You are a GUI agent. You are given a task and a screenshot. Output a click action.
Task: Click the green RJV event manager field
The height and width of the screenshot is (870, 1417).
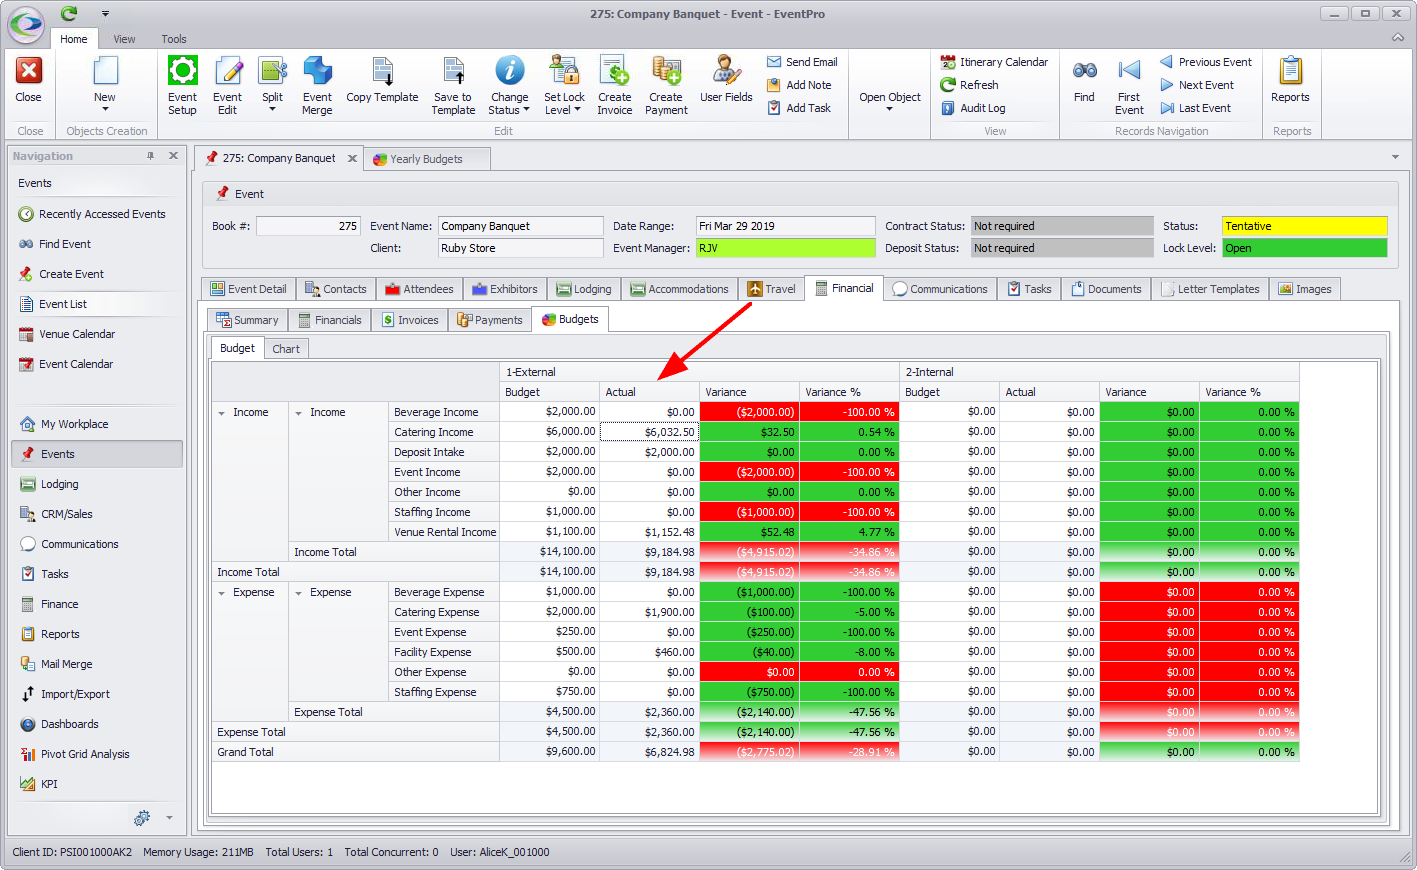coord(785,248)
